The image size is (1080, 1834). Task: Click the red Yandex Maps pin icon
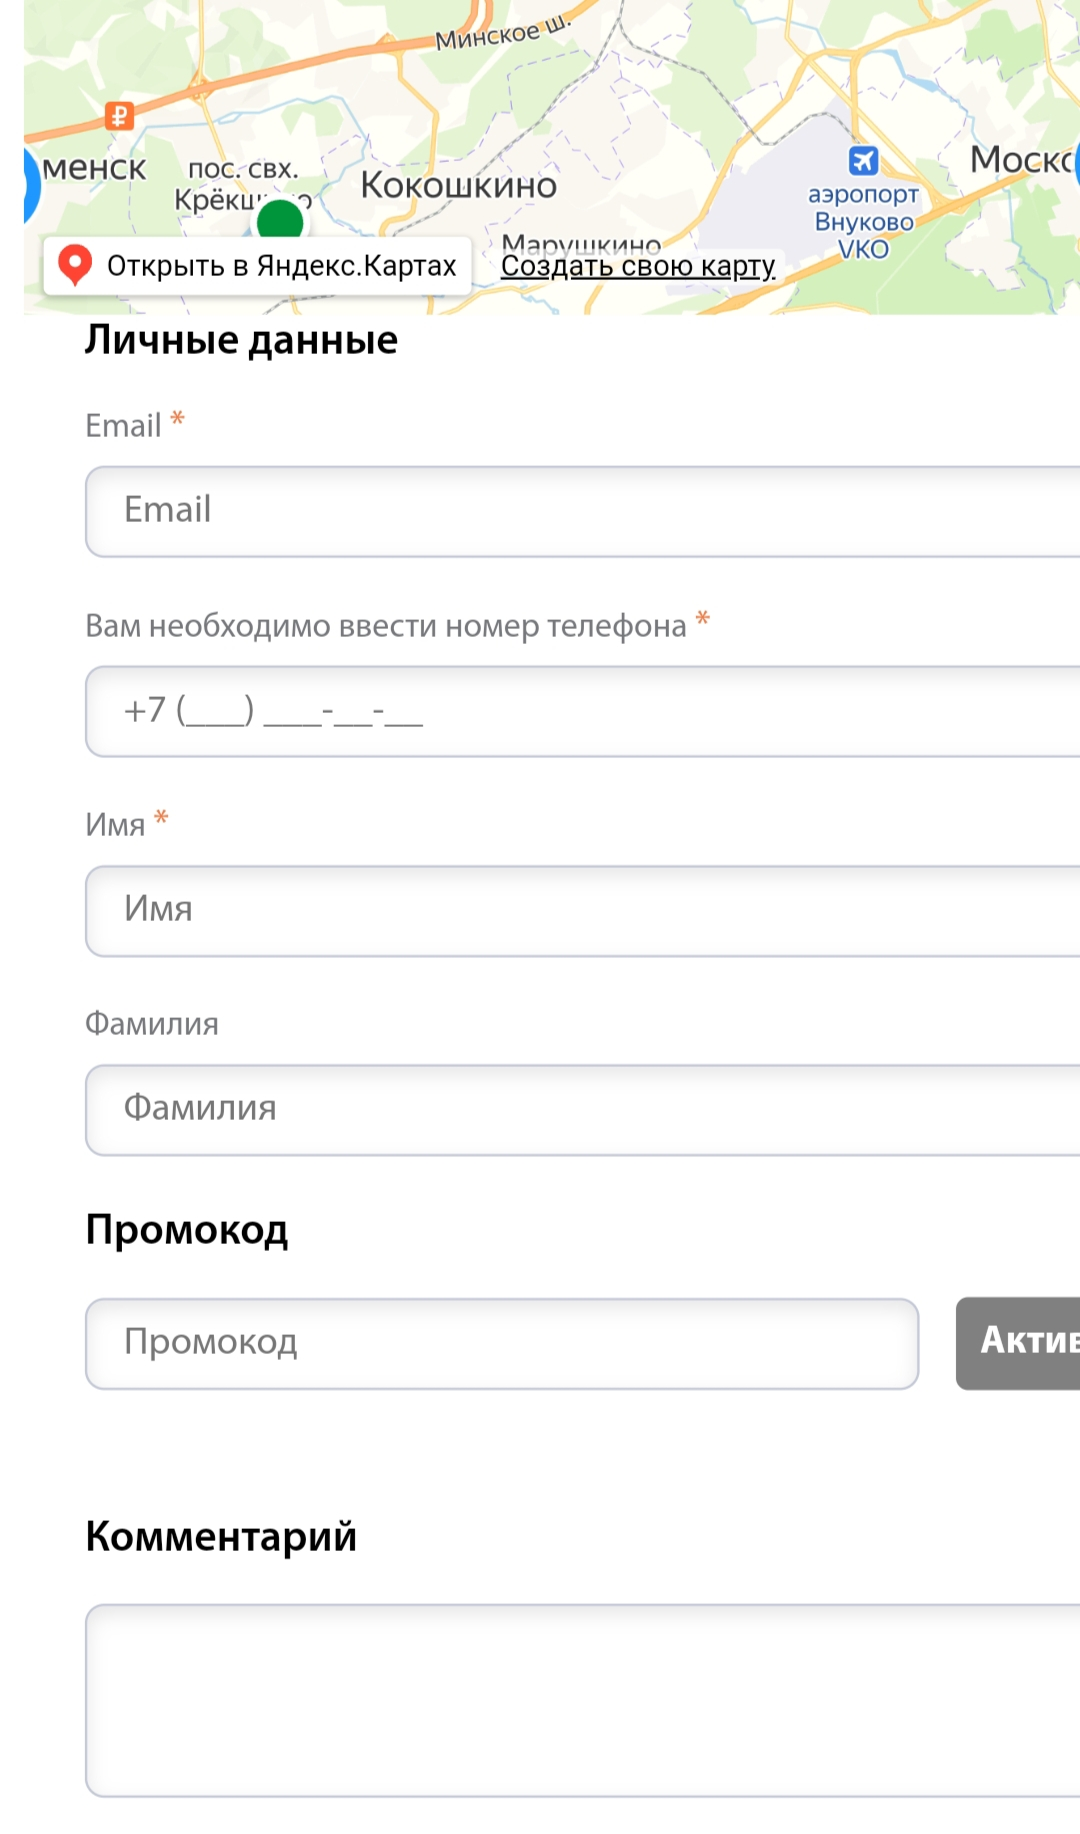(75, 266)
